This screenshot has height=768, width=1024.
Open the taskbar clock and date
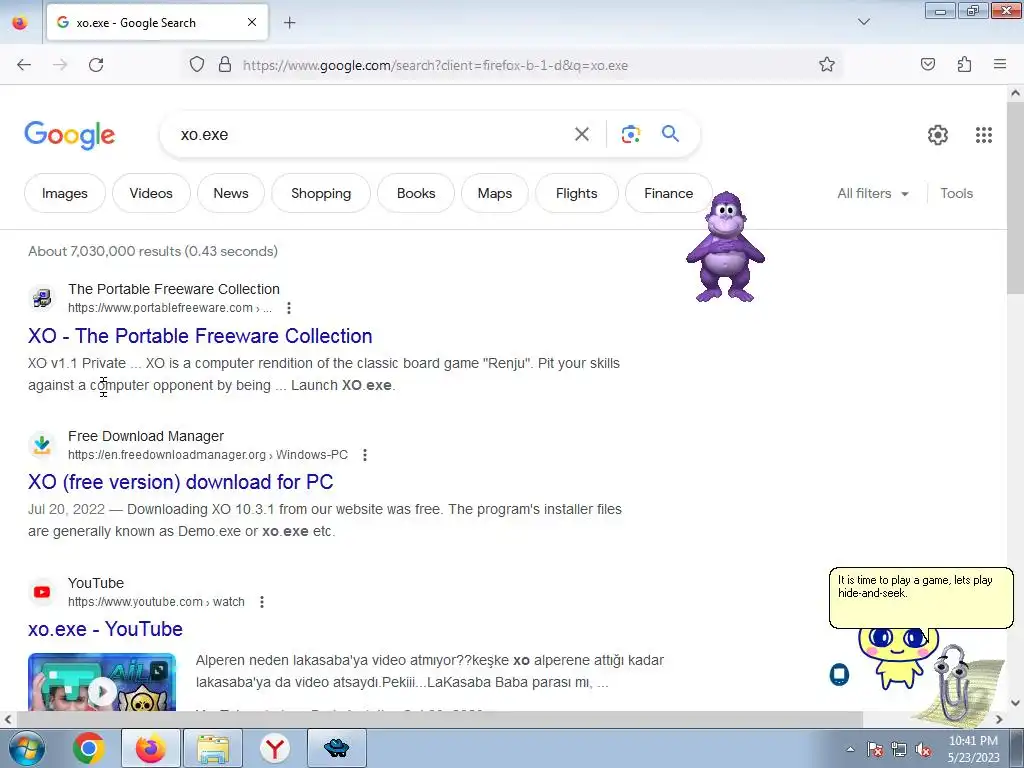click(x=973, y=748)
